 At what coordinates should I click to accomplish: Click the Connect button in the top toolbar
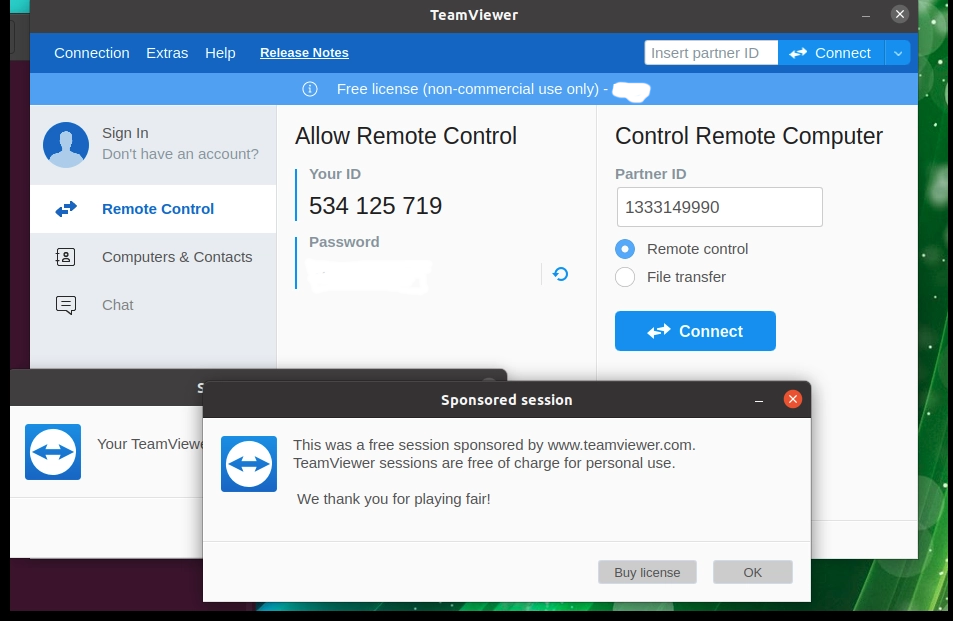pos(831,53)
